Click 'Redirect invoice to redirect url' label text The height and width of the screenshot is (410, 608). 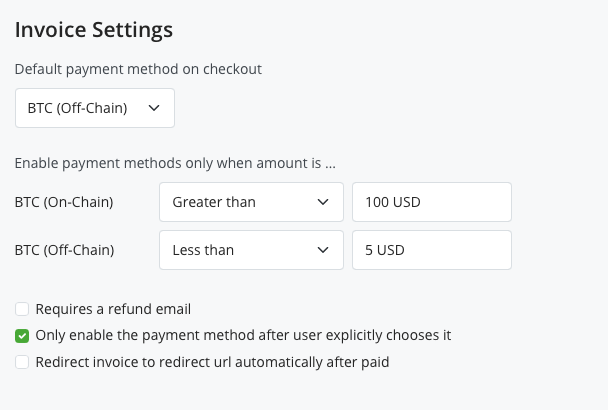tap(212, 362)
